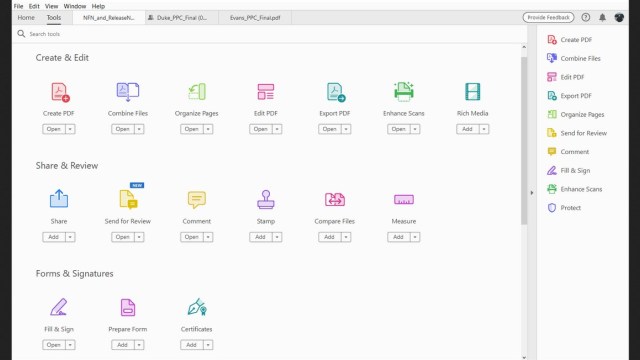This screenshot has height=360, width=640.
Task: Open the Compare Files tool icon
Action: [335, 200]
